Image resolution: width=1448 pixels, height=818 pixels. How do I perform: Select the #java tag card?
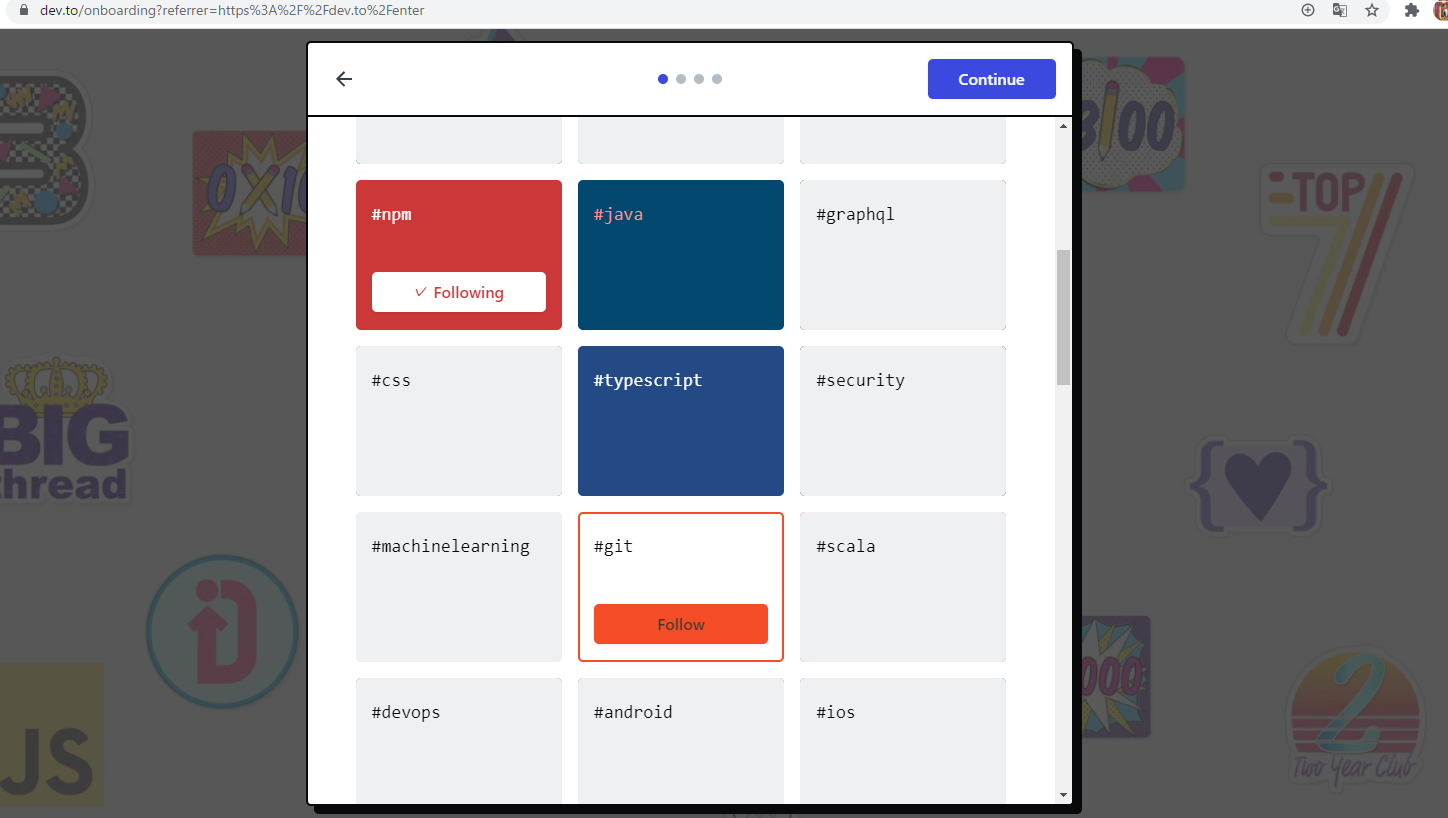coord(681,255)
